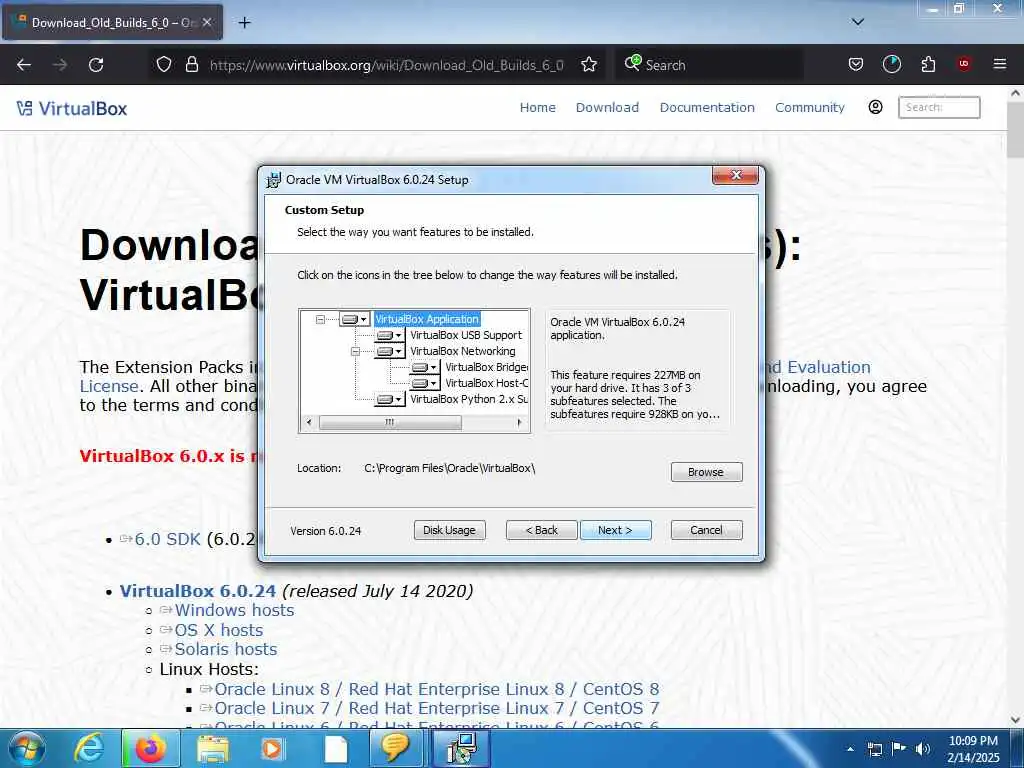Collapse the VirtualBox Application tree node
The image size is (1024, 768).
coord(320,319)
